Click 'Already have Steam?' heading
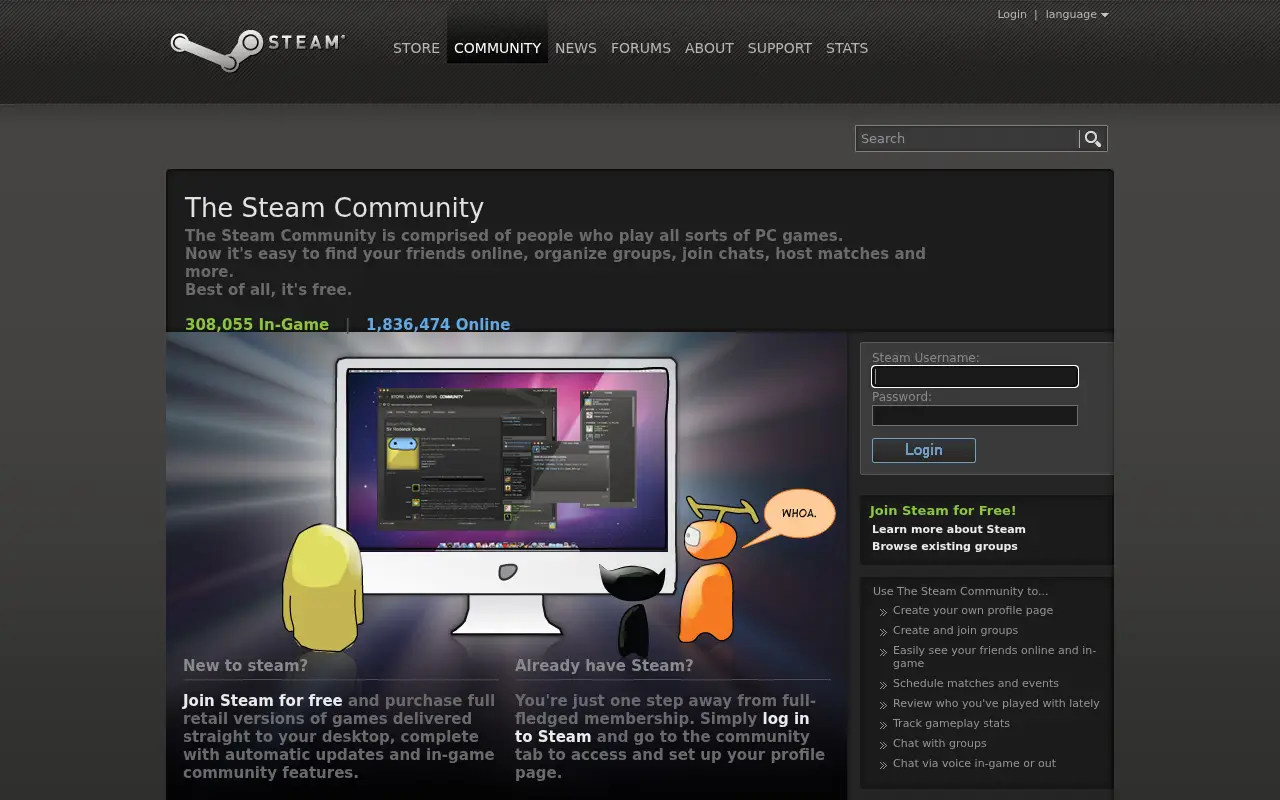The width and height of the screenshot is (1280, 800). point(604,665)
